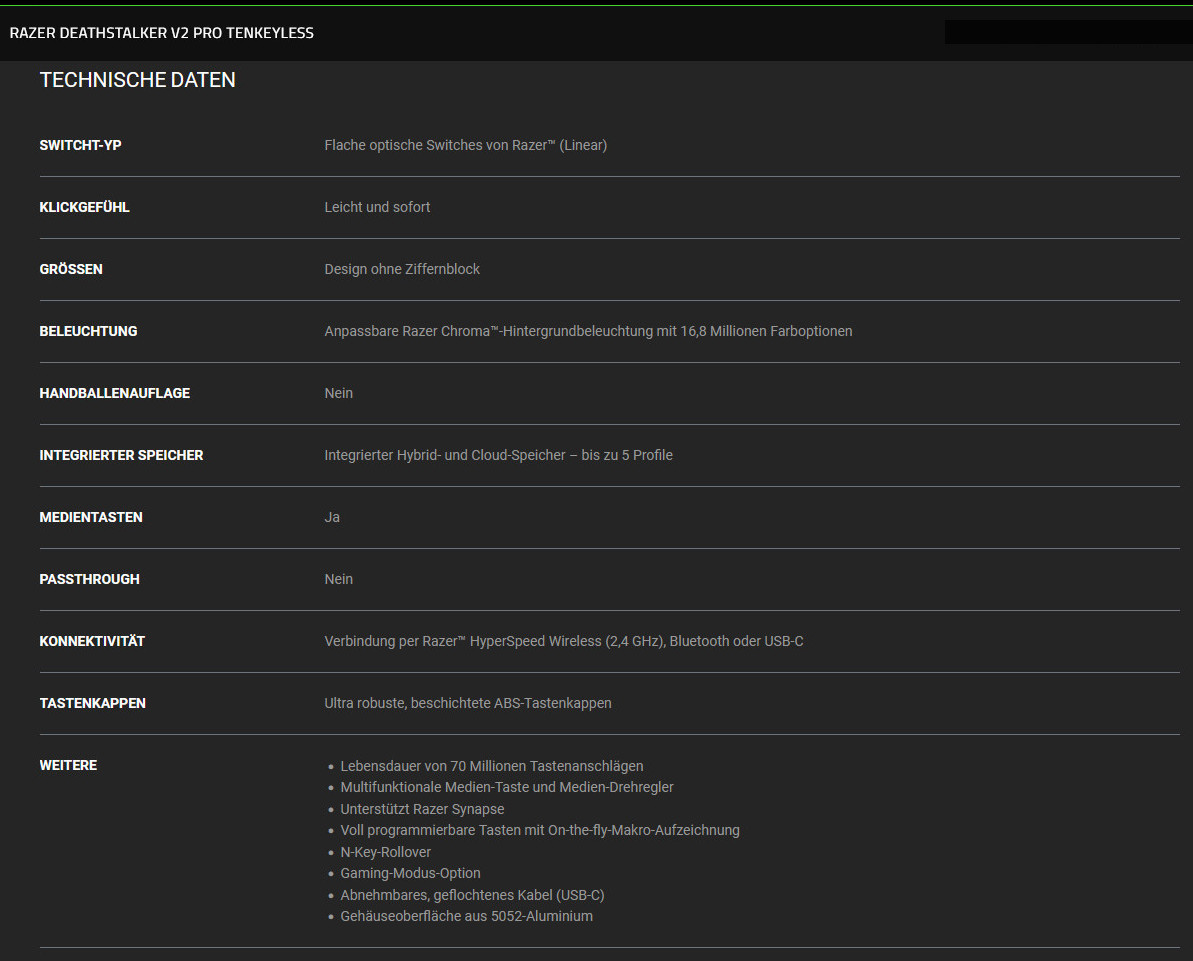1193x961 pixels.
Task: Click the Klickgefühl specification label
Action: click(84, 207)
